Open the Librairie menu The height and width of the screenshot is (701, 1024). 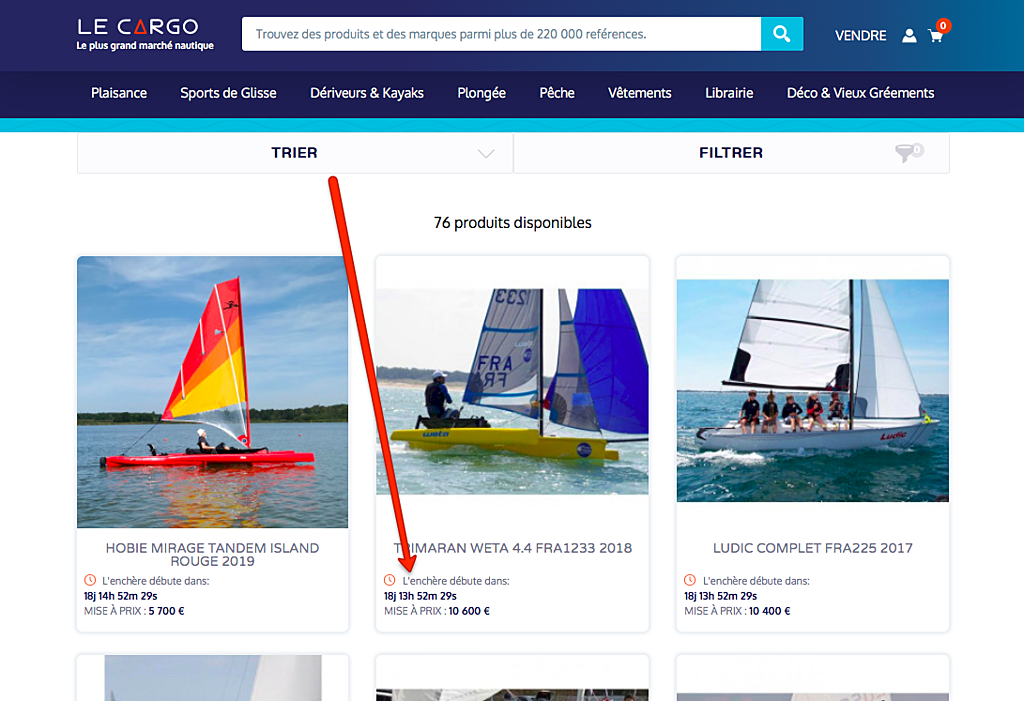729,93
